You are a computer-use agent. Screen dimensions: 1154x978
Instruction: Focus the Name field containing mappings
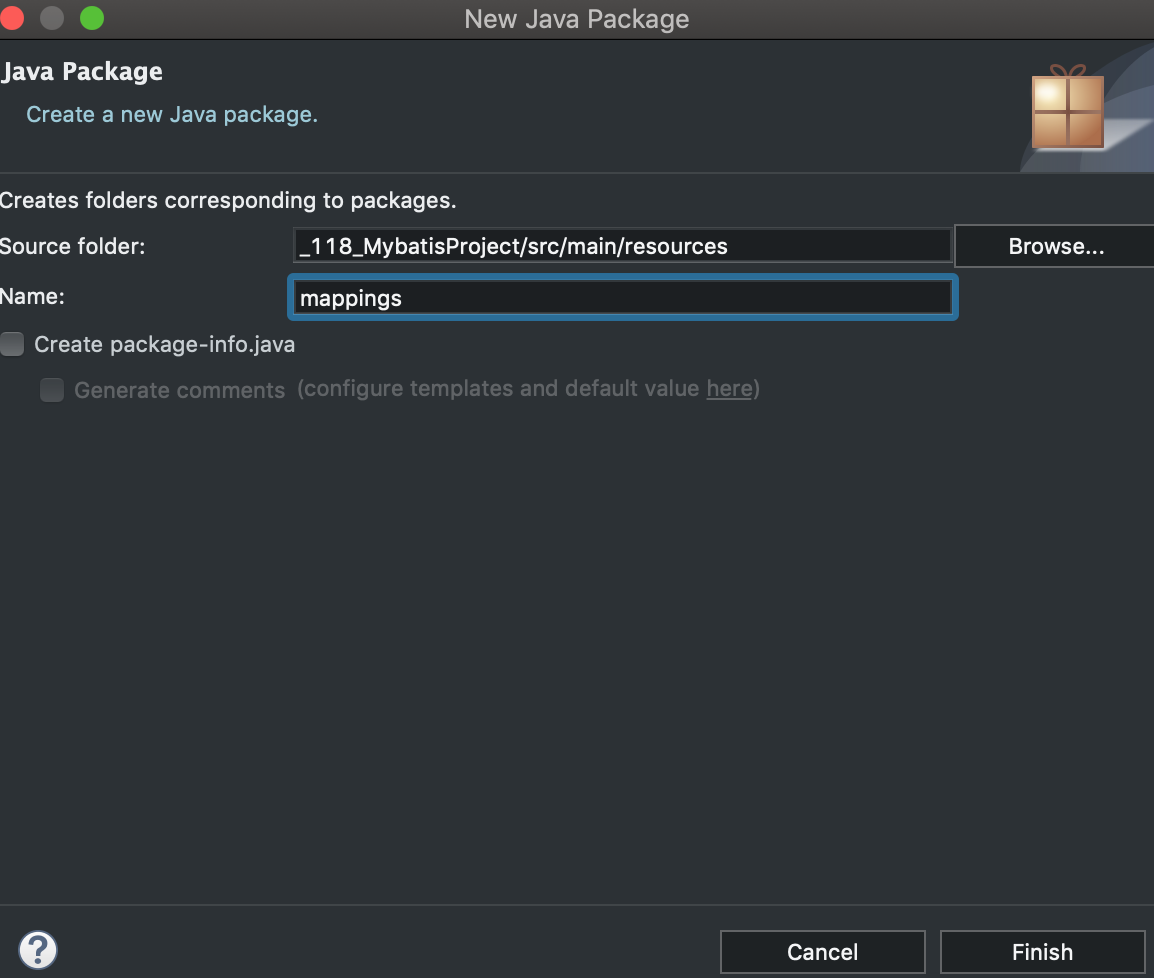click(623, 297)
